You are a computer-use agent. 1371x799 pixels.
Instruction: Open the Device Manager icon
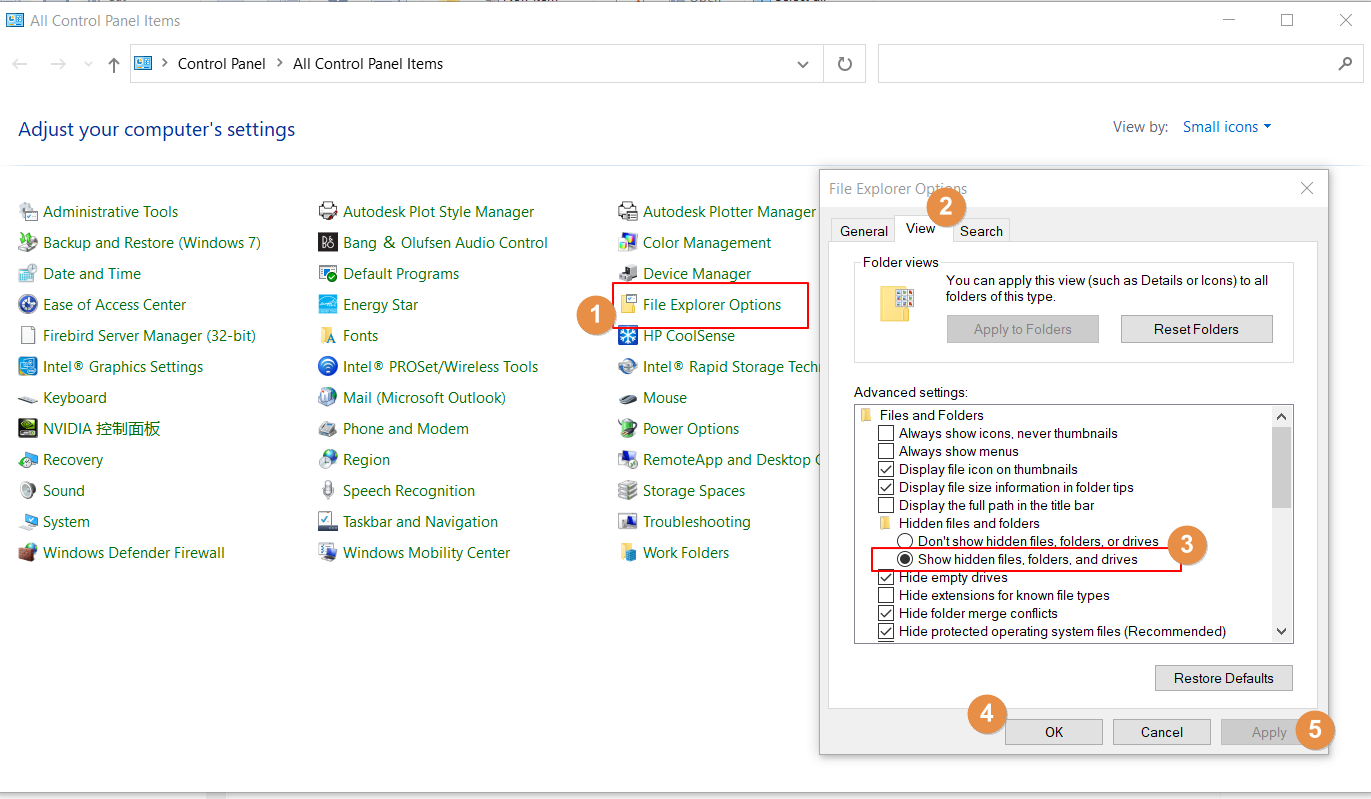pyautogui.click(x=628, y=274)
